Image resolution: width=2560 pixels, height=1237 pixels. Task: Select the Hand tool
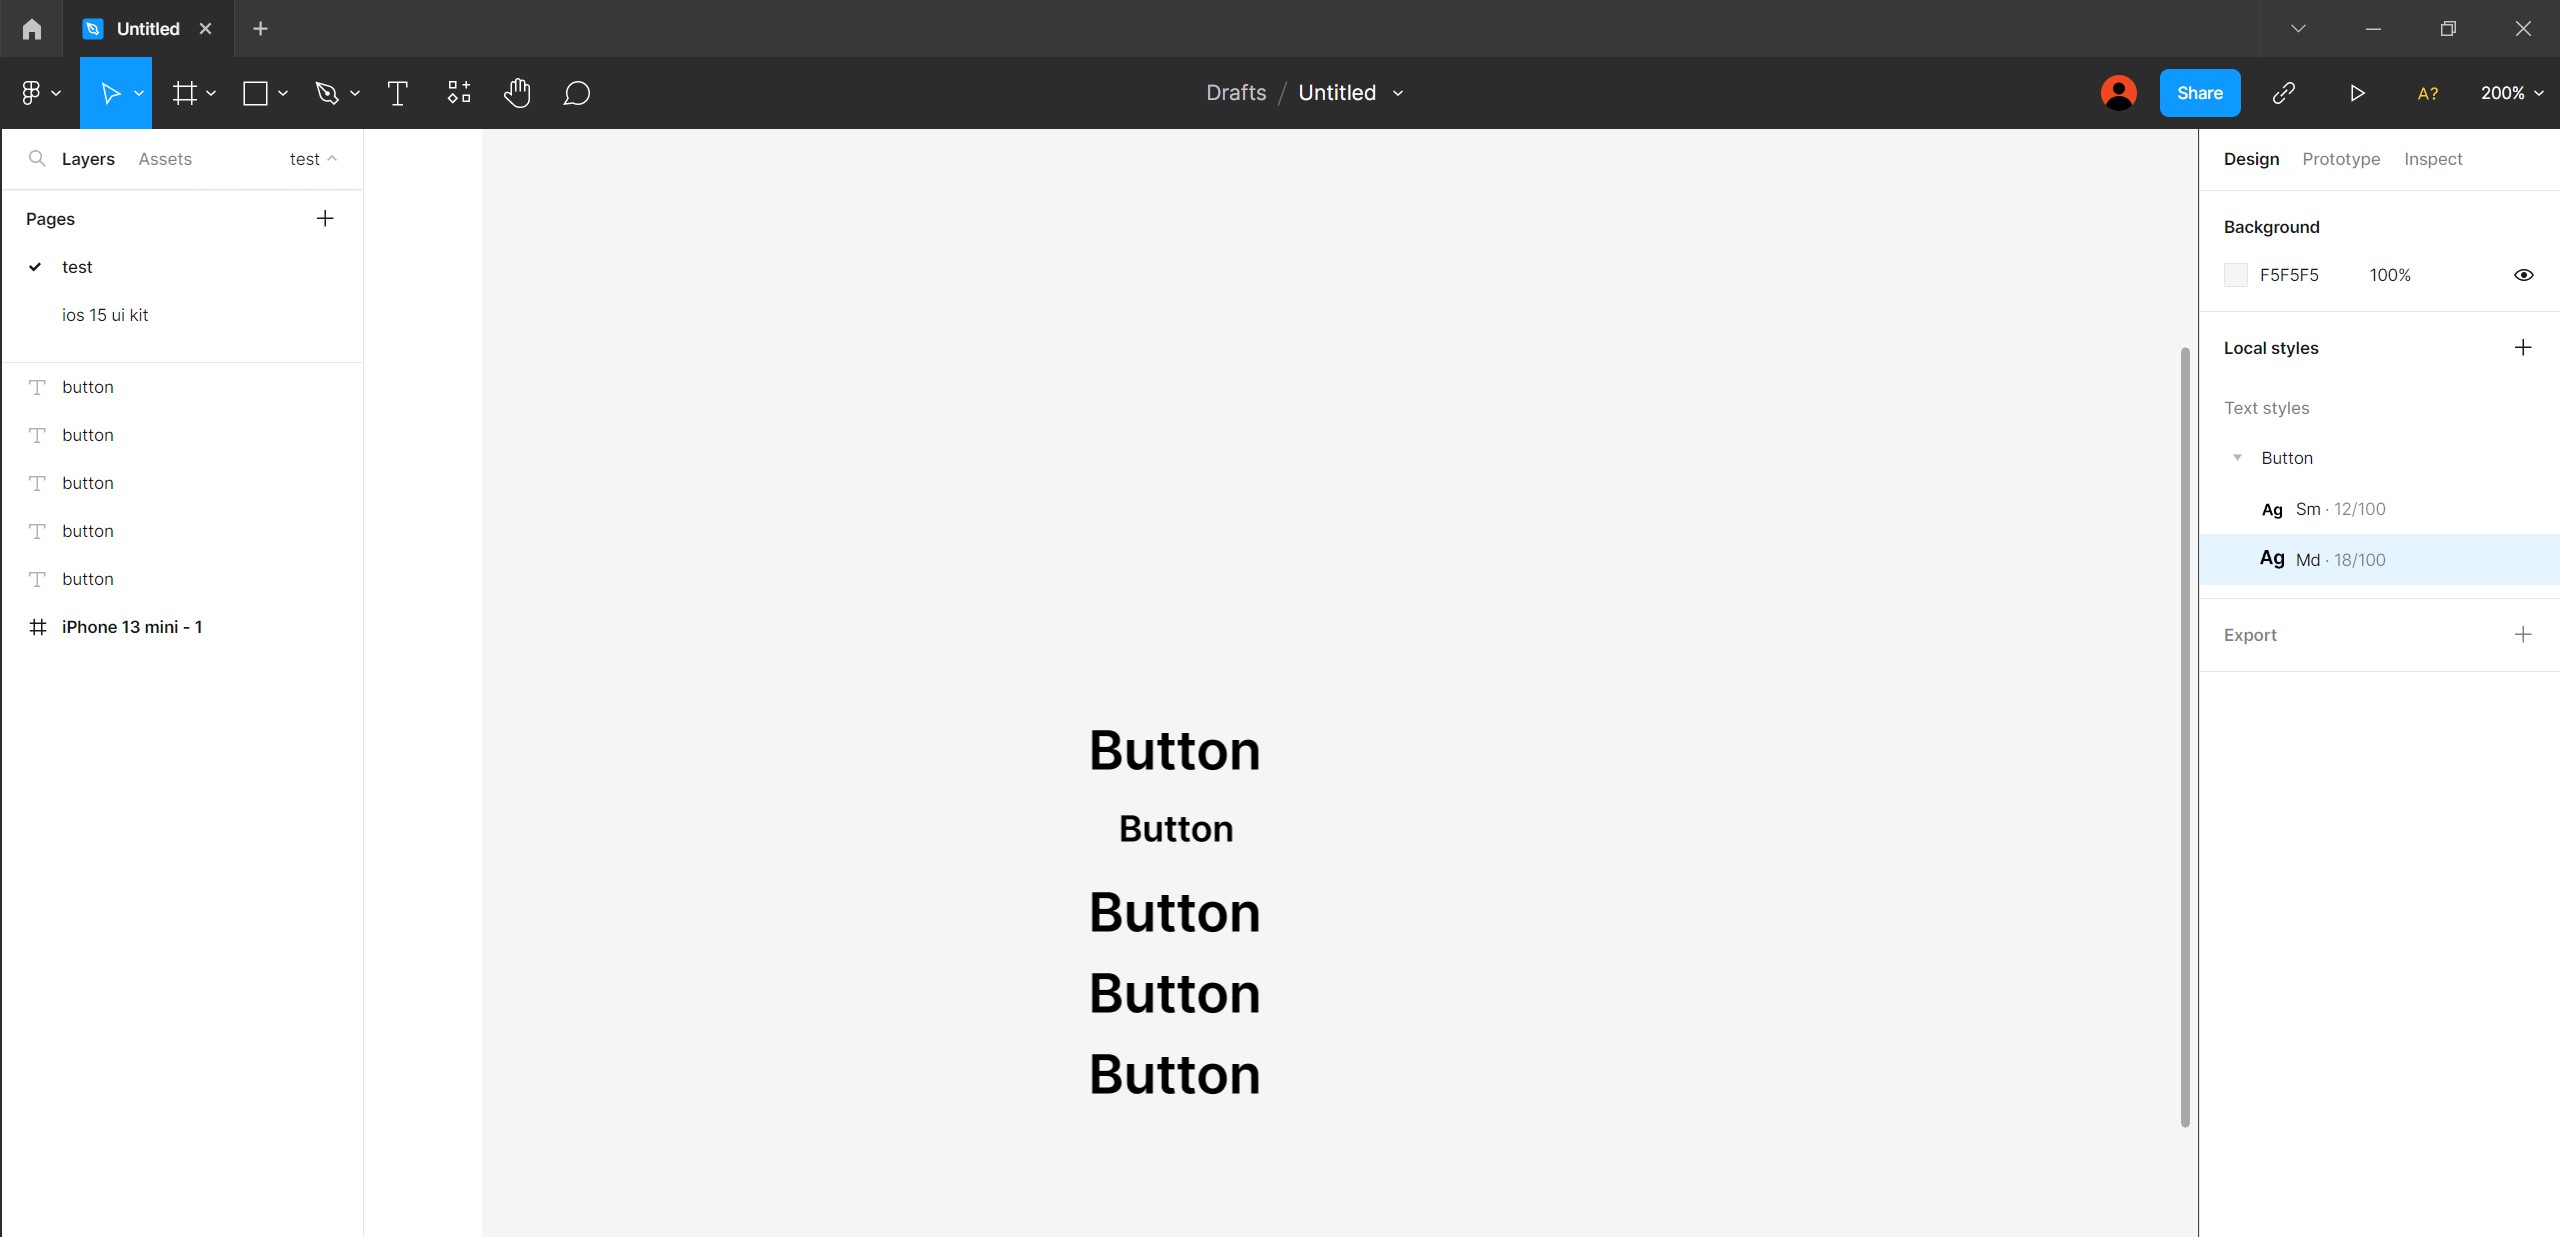(517, 93)
